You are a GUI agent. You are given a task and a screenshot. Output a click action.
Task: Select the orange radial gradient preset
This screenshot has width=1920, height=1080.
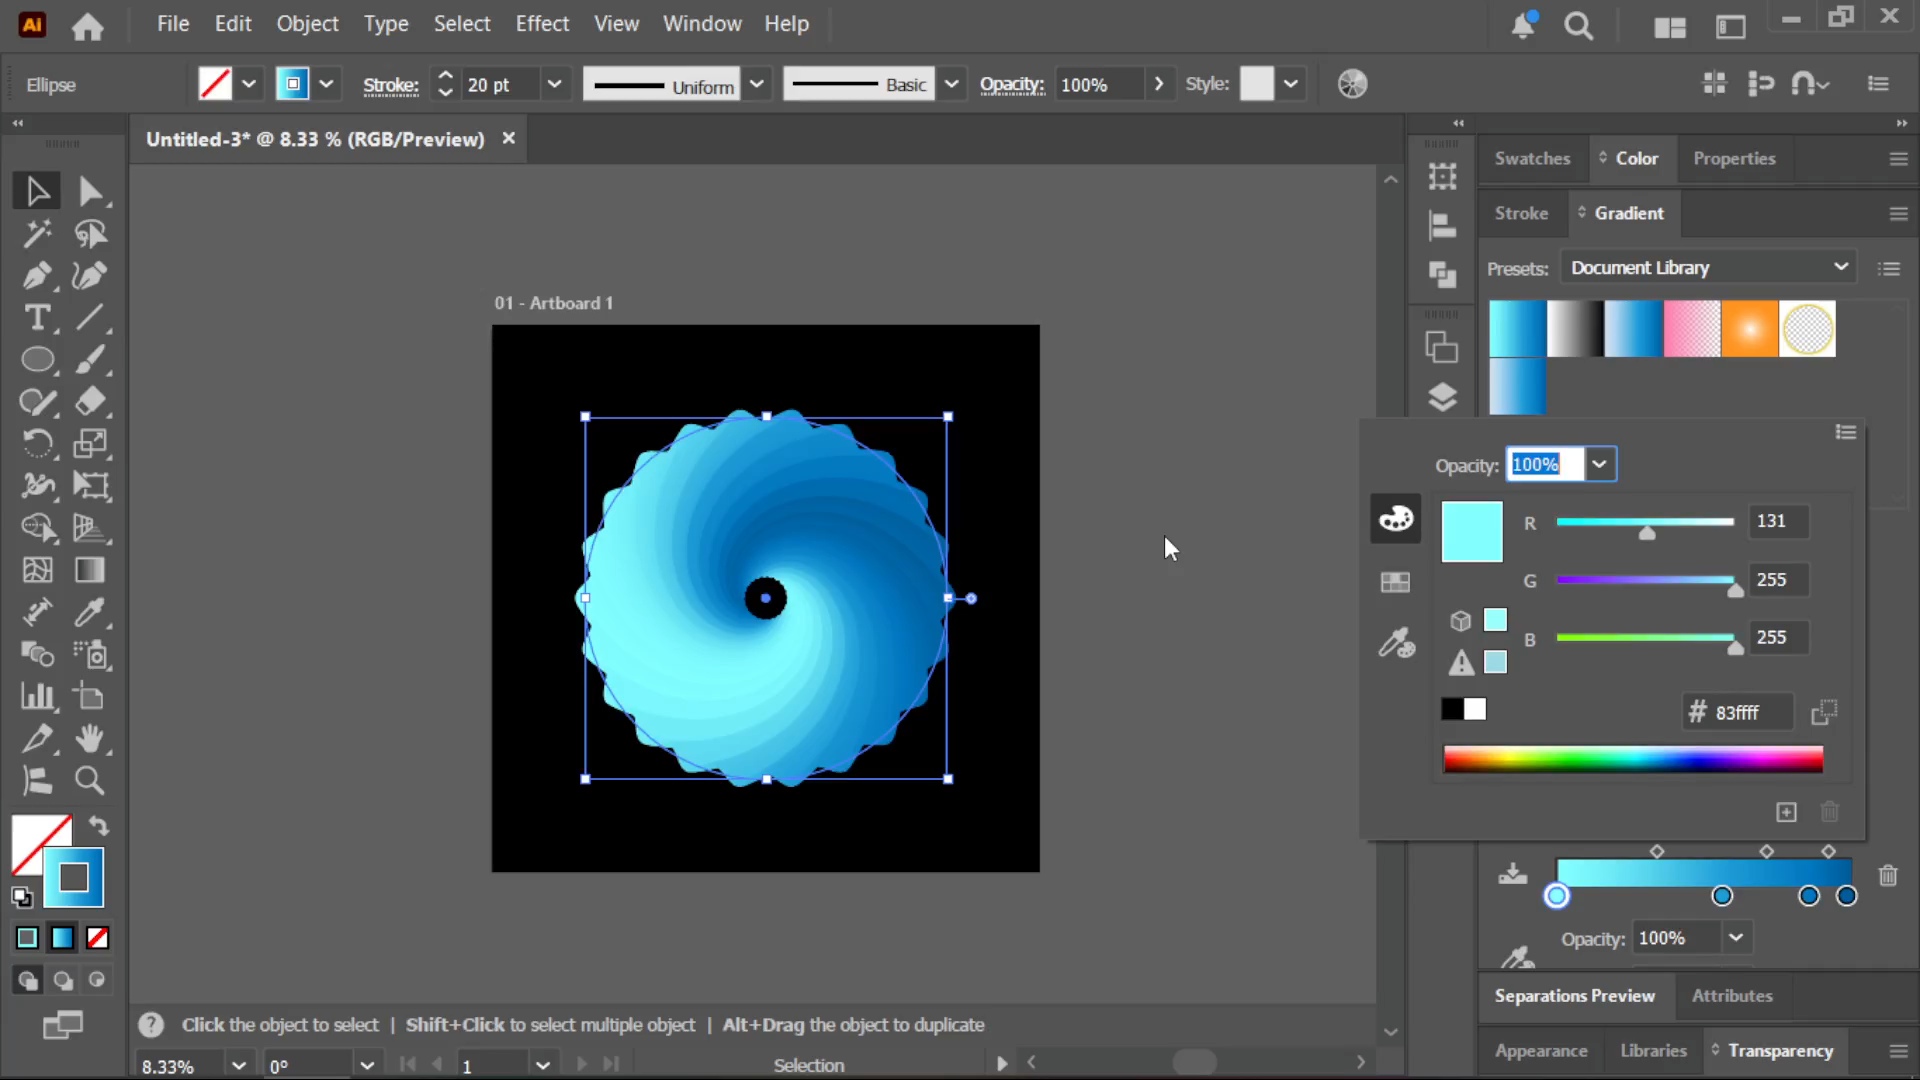(1750, 329)
